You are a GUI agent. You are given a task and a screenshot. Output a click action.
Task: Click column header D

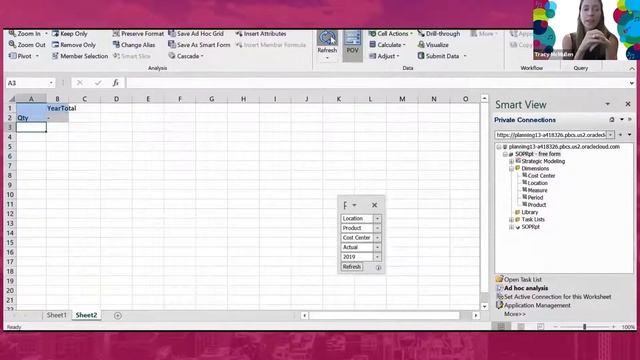tap(116, 99)
